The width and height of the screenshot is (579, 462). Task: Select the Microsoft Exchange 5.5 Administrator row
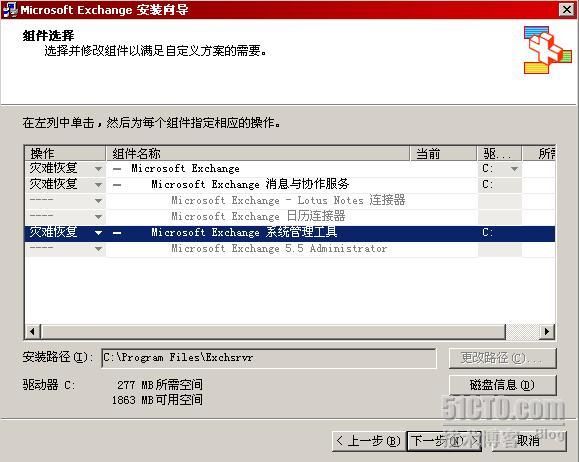point(290,249)
